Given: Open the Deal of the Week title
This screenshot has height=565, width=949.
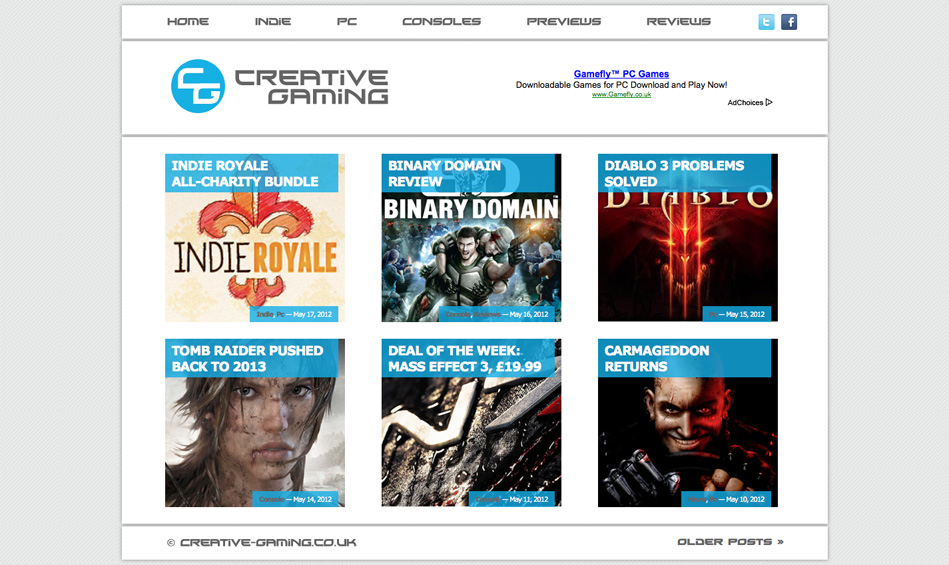Looking at the screenshot, I should pos(464,358).
